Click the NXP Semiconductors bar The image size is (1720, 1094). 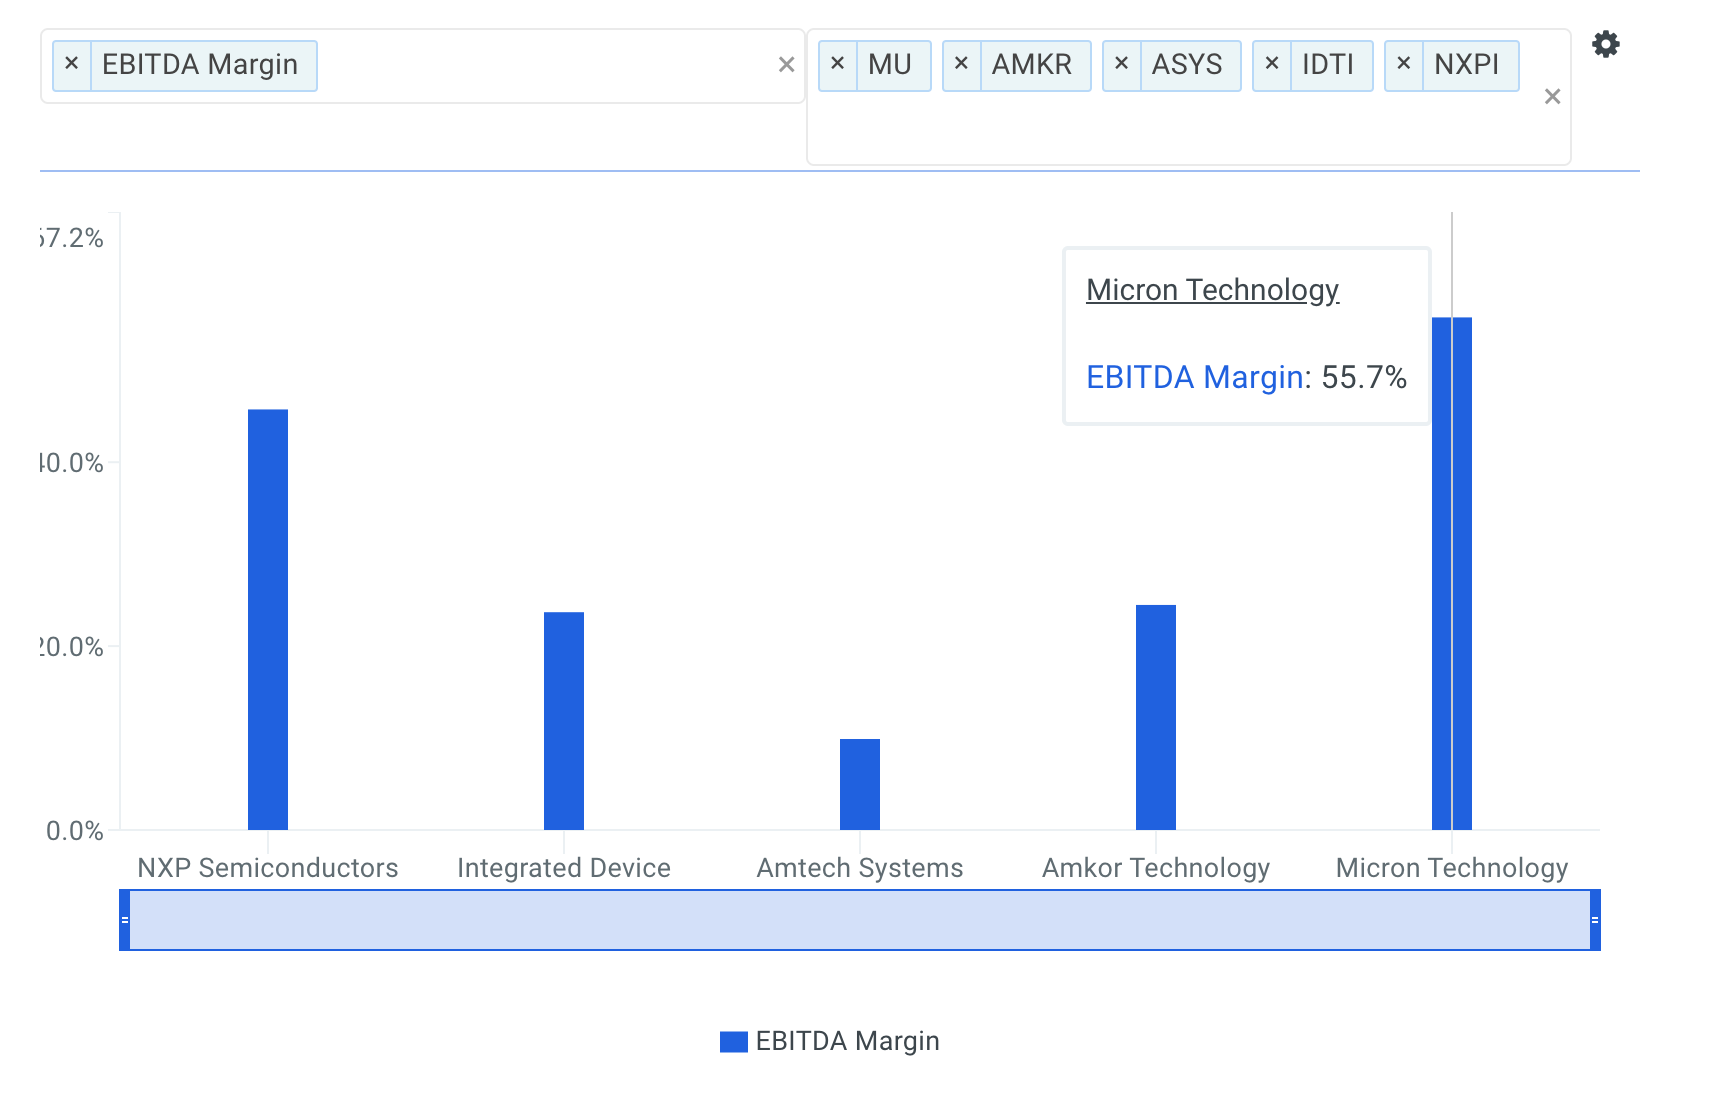268,620
